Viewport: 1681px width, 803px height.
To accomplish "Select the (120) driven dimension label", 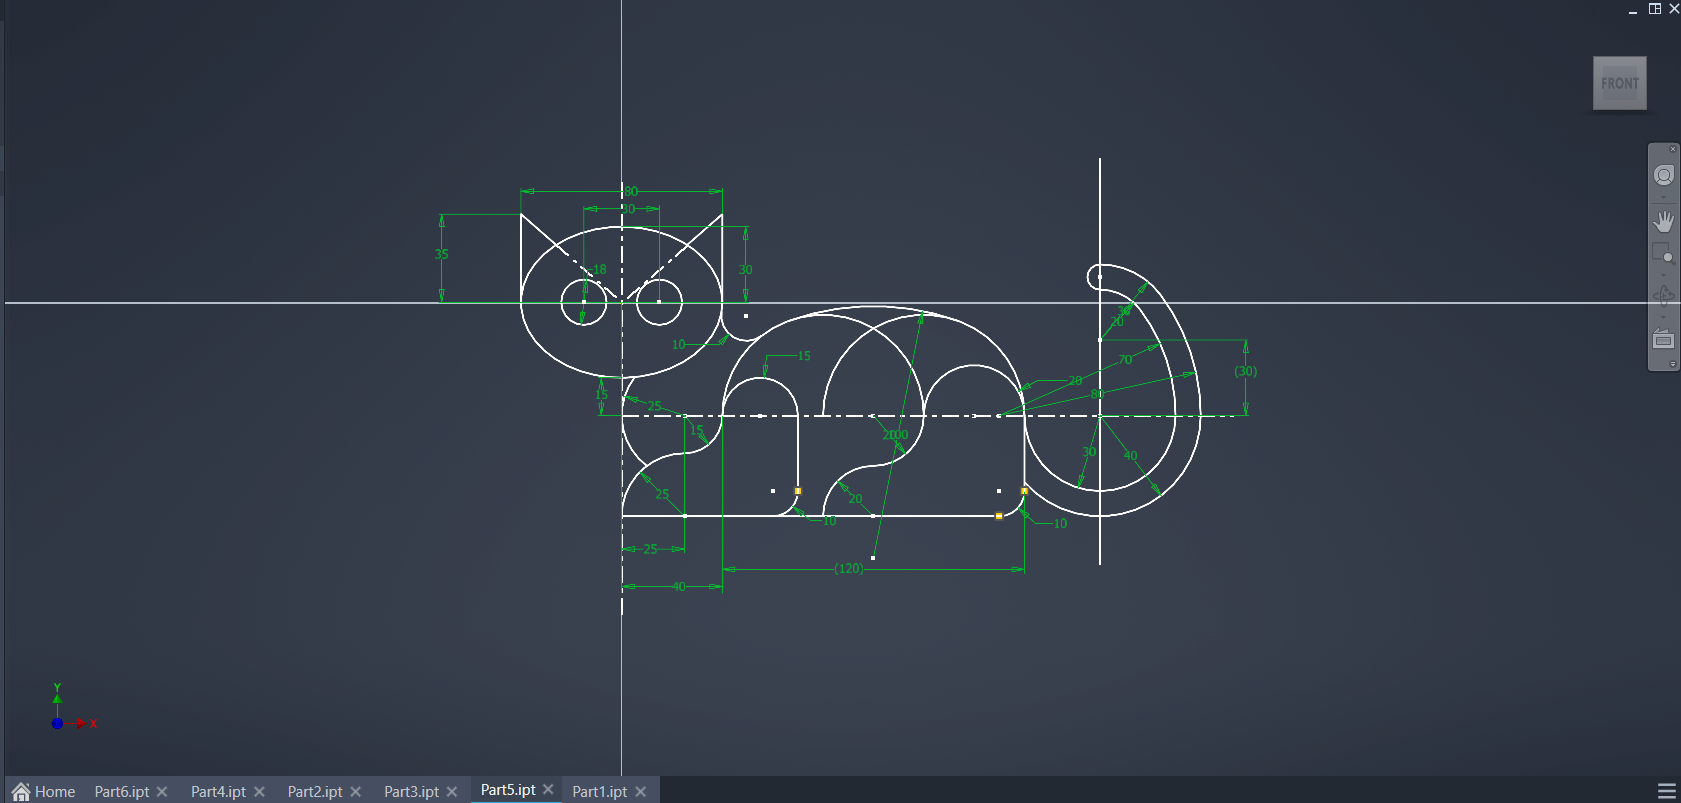I will pyautogui.click(x=848, y=568).
